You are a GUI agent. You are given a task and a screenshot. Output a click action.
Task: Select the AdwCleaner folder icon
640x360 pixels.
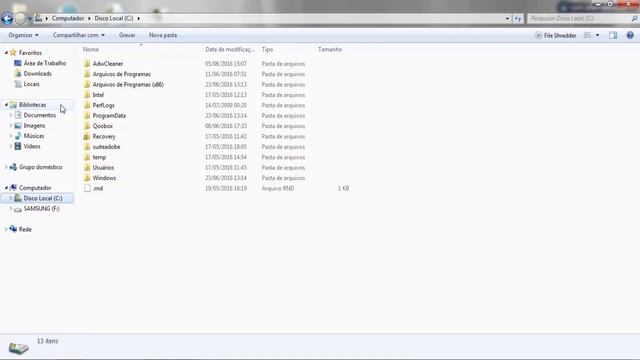pyautogui.click(x=87, y=64)
